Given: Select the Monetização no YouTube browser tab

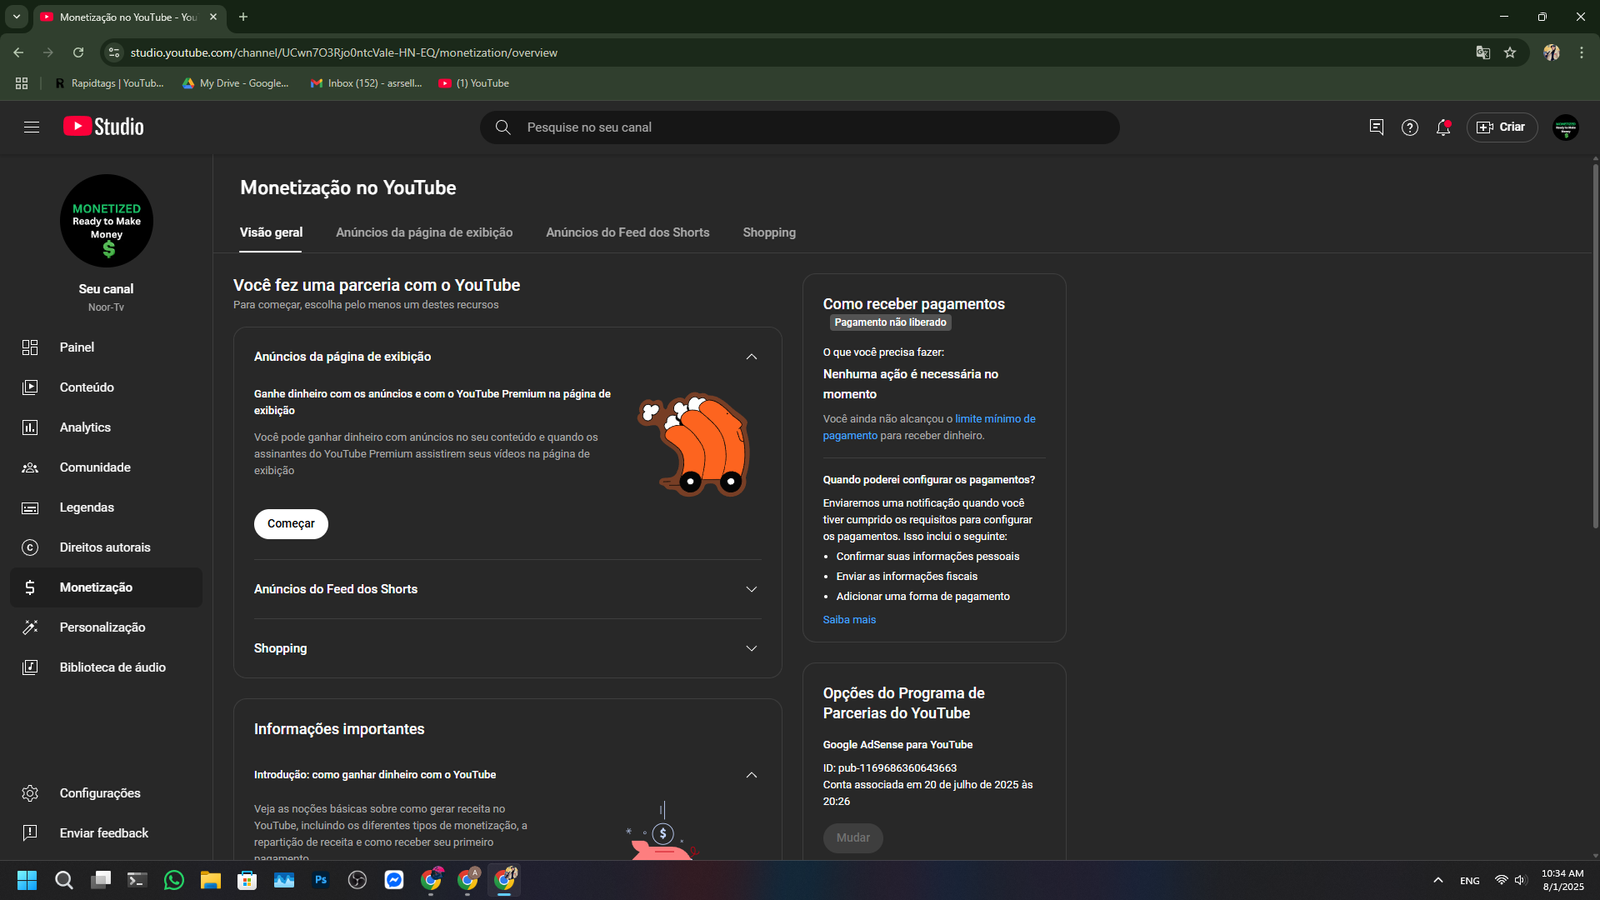Looking at the screenshot, I should pyautogui.click(x=128, y=17).
